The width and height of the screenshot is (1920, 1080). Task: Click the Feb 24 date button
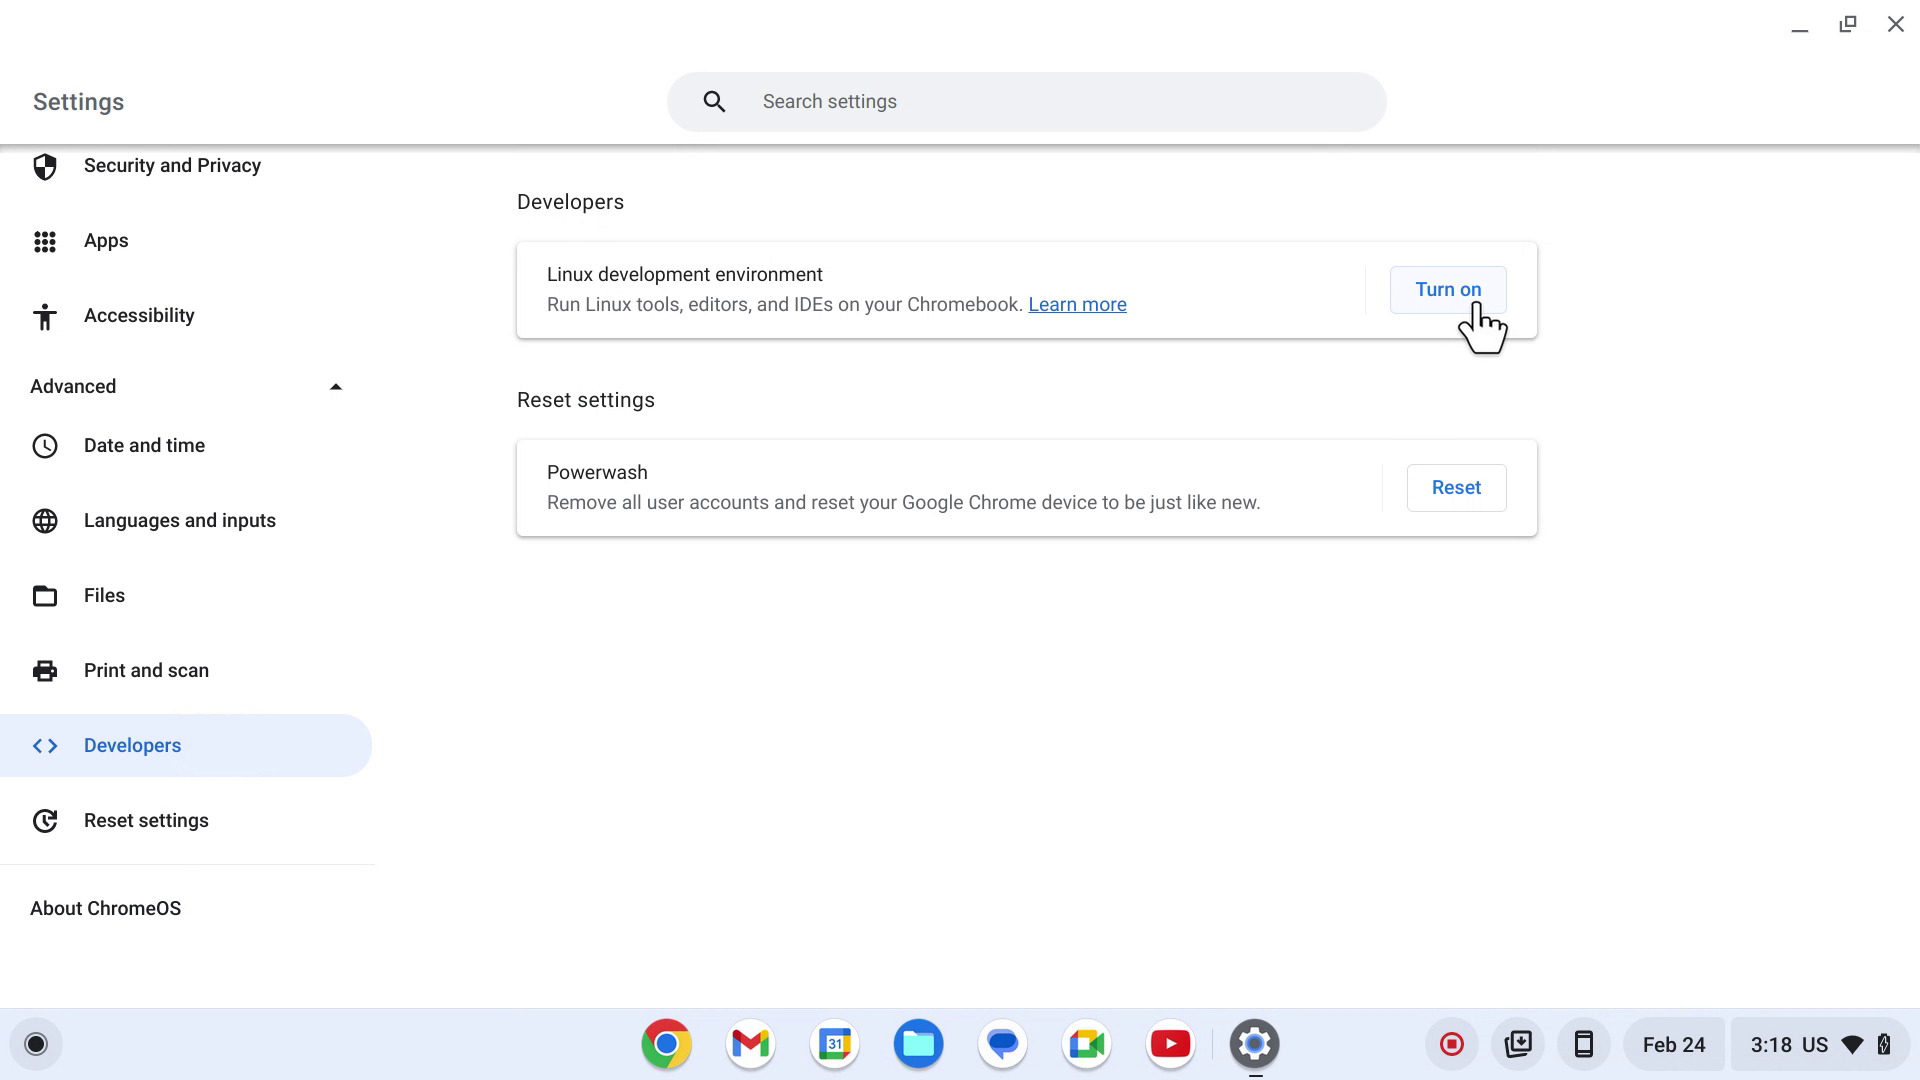point(1674,1045)
